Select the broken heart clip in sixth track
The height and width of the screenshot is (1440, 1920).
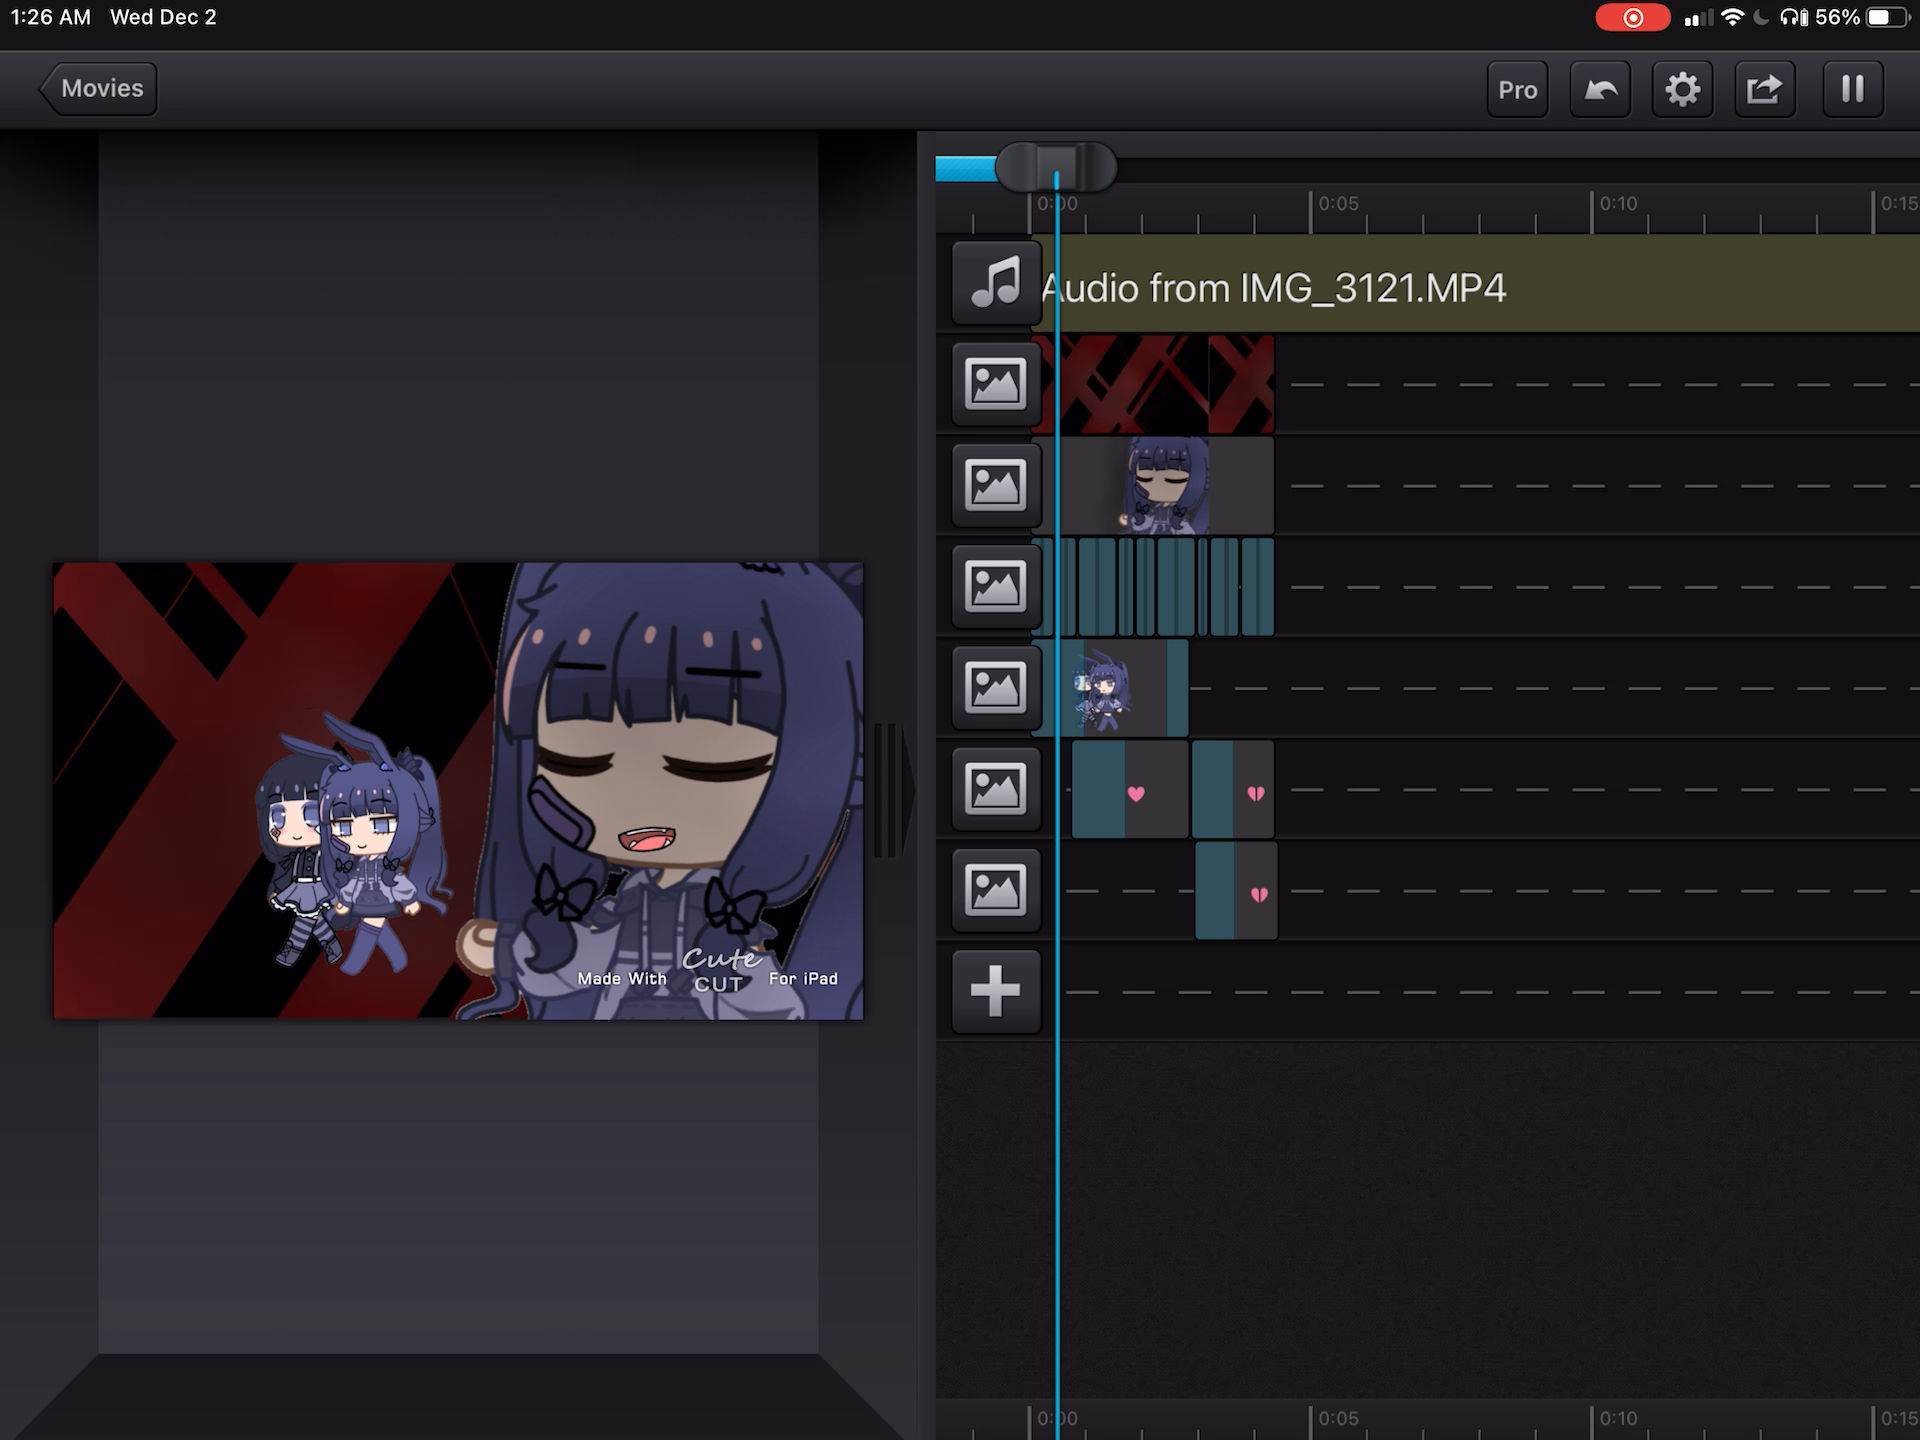point(1233,789)
